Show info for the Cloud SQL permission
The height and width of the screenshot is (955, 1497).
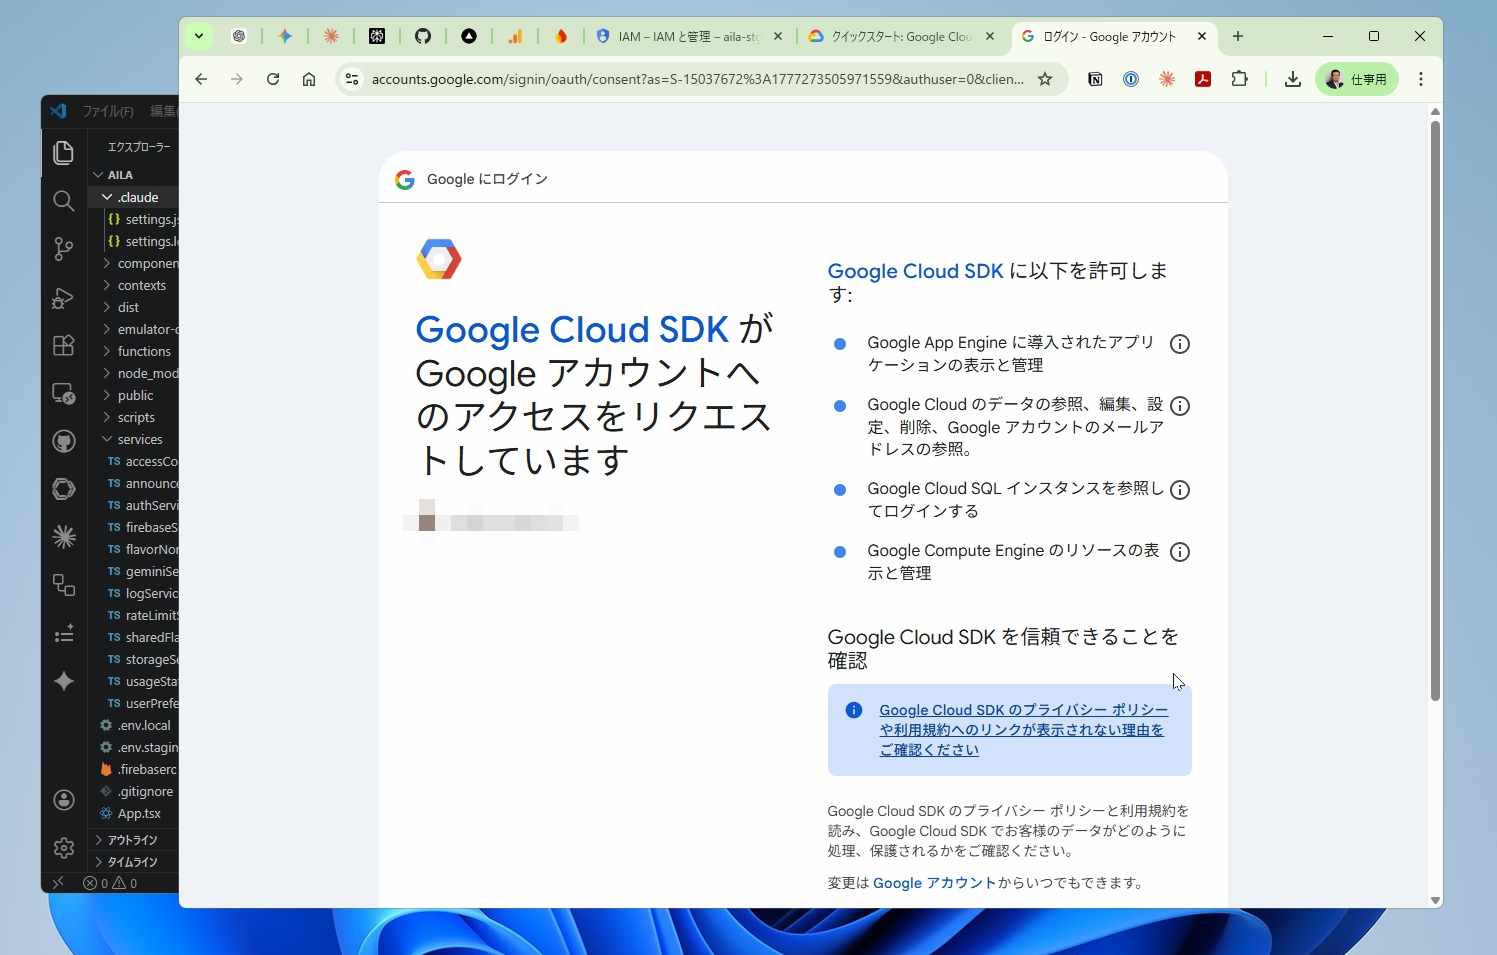point(1180,490)
